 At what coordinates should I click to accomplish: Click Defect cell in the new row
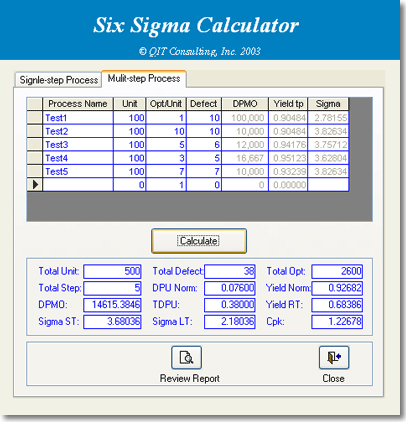(x=204, y=185)
